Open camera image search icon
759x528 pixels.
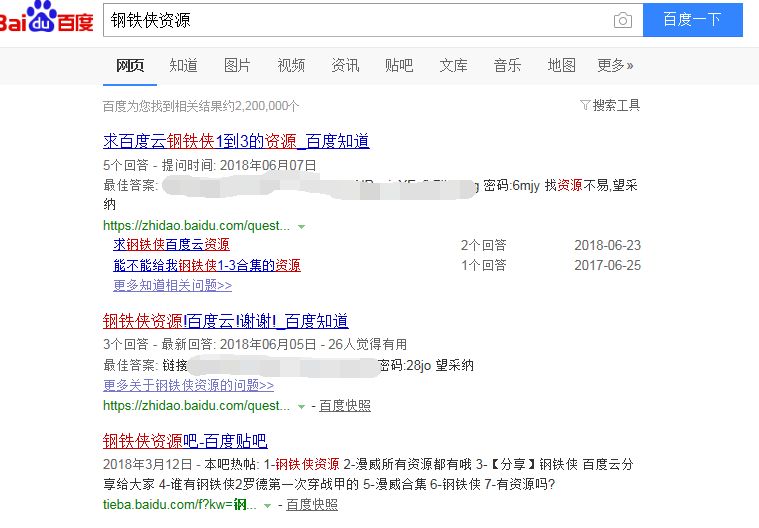point(622,20)
